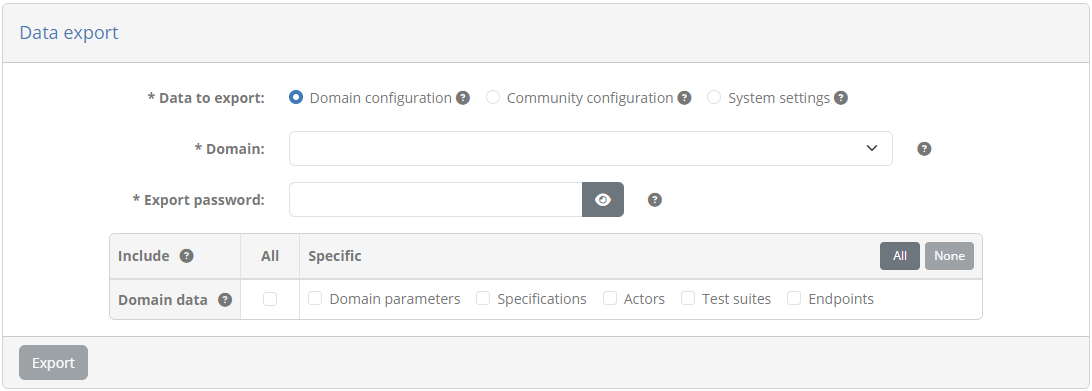Expand the Domain dropdown list
The width and height of the screenshot is (1092, 391).
pos(591,148)
